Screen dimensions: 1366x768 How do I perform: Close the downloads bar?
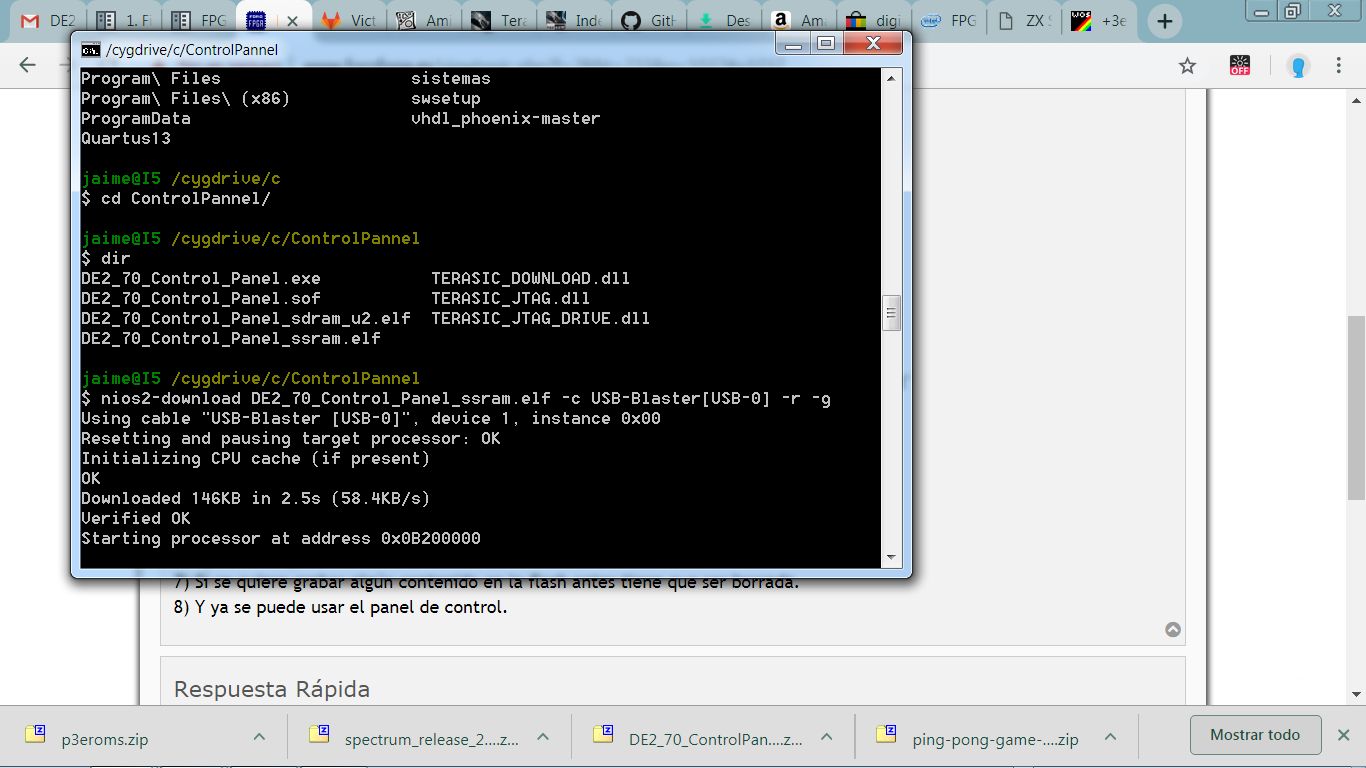(x=1343, y=735)
